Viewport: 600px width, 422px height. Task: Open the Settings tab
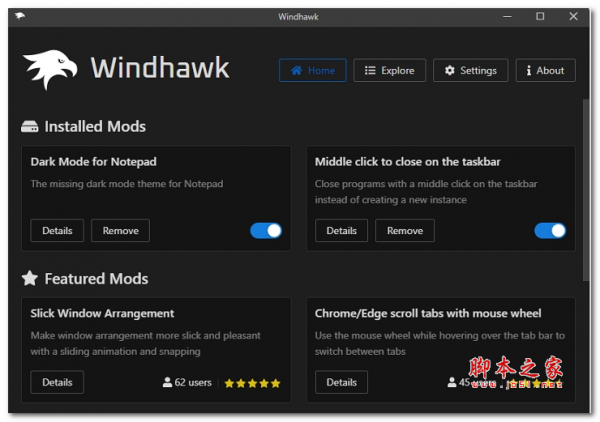pyautogui.click(x=470, y=70)
